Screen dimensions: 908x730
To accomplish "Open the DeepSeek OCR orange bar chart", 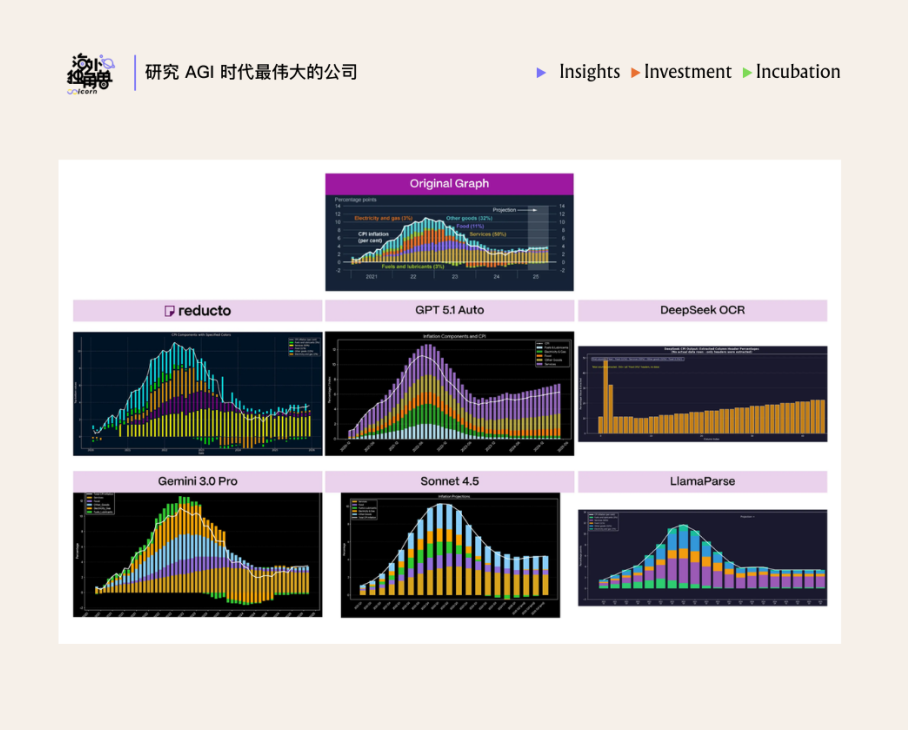I will (x=702, y=393).
